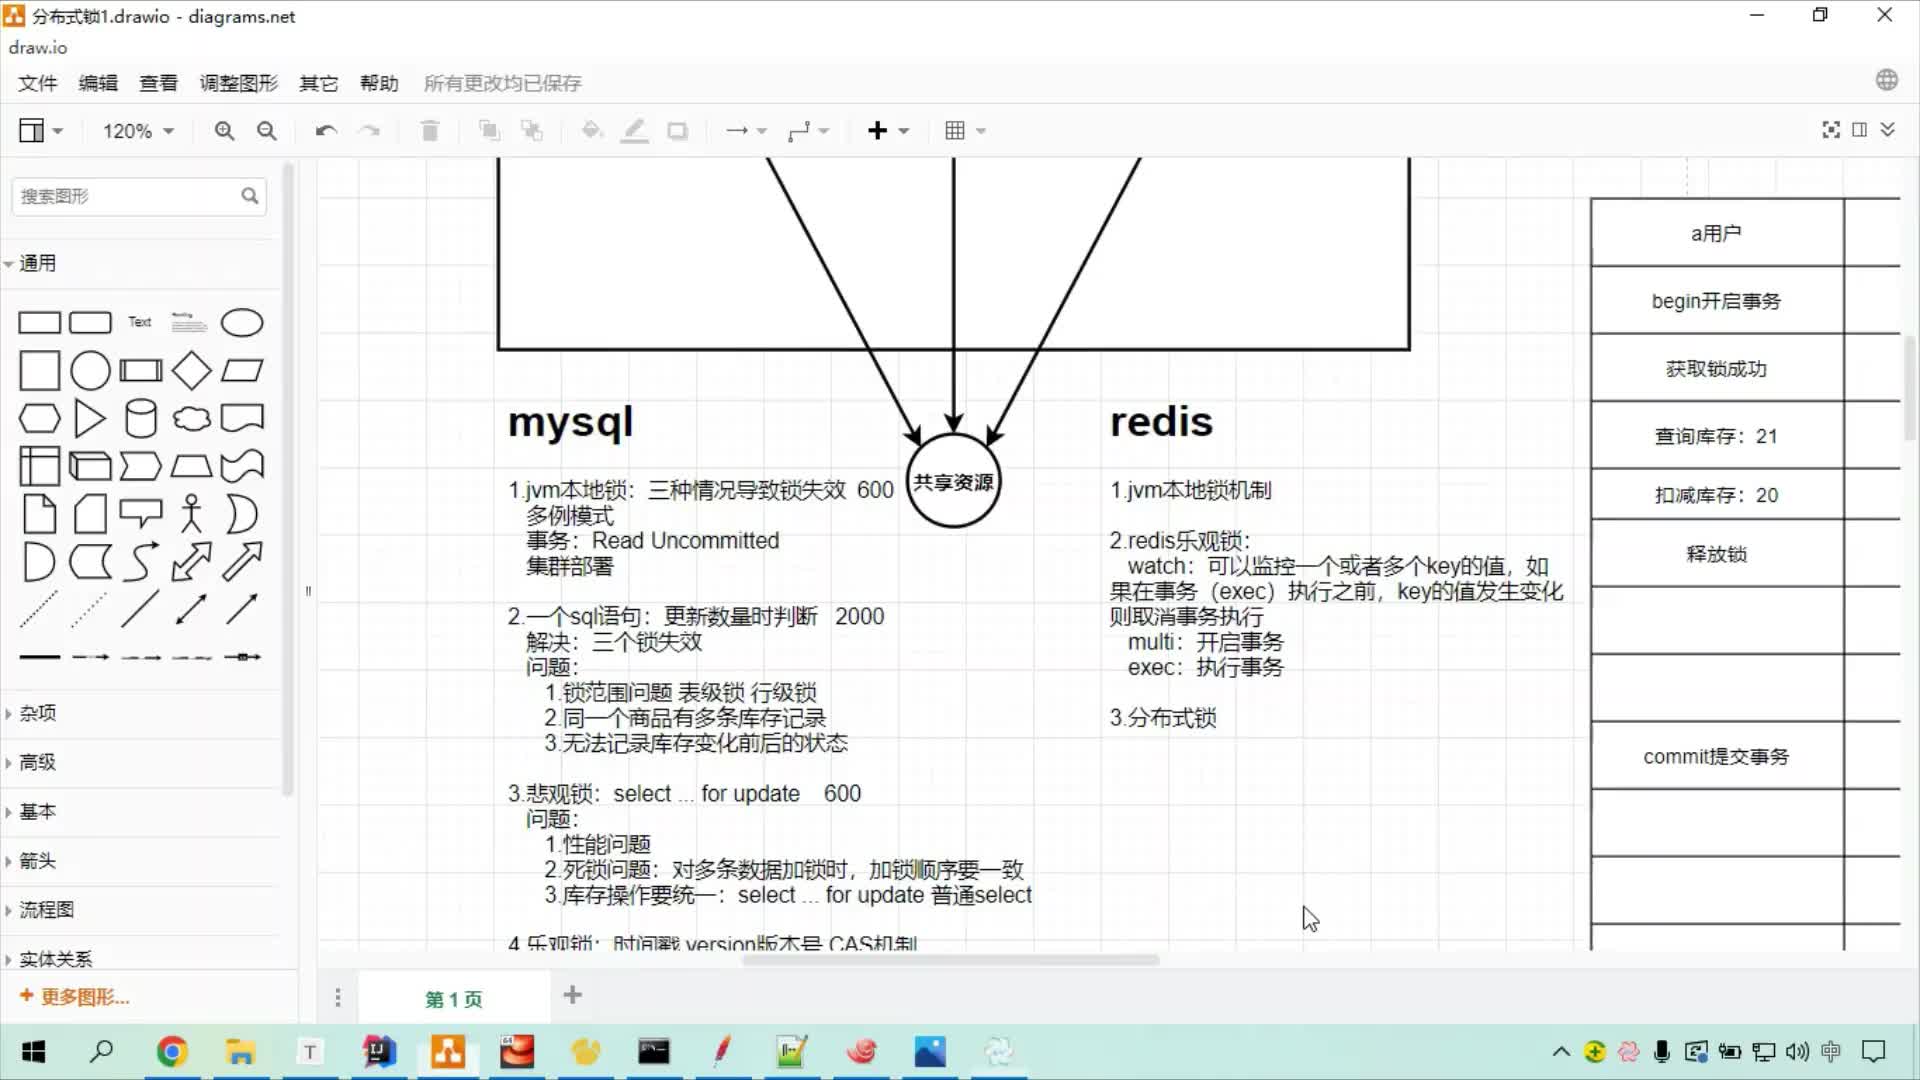1920x1080 pixels.
Task: Open the 120% zoom level dropdown
Action: 139,131
